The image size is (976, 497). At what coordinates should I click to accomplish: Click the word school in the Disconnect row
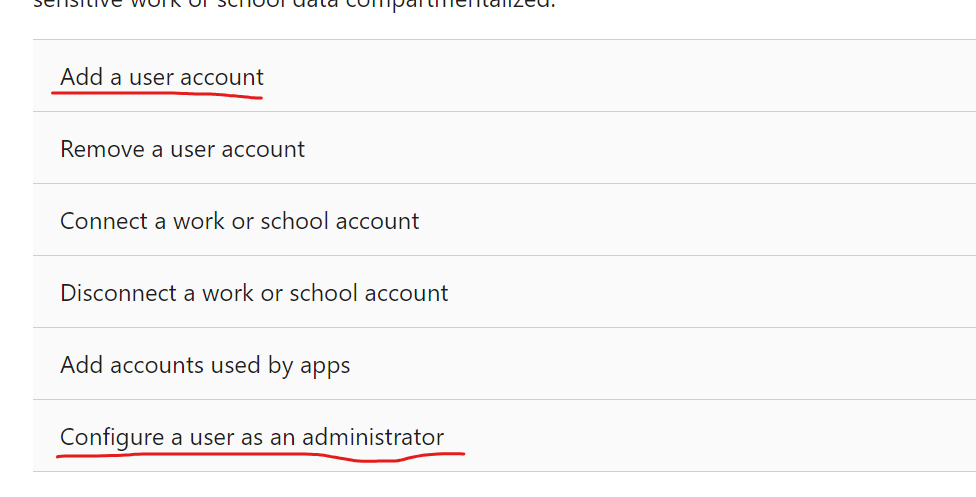pyautogui.click(x=324, y=293)
